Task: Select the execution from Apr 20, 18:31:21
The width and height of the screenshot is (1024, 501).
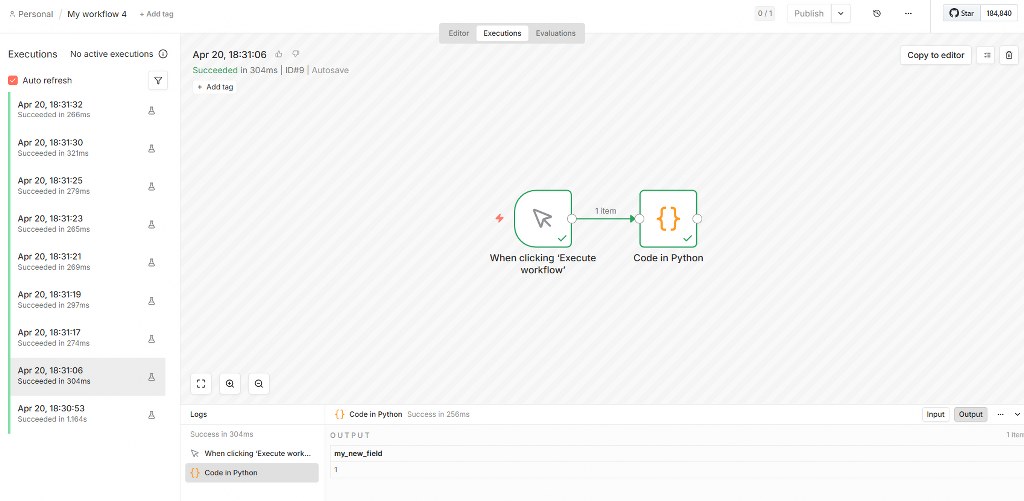Action: (x=87, y=262)
